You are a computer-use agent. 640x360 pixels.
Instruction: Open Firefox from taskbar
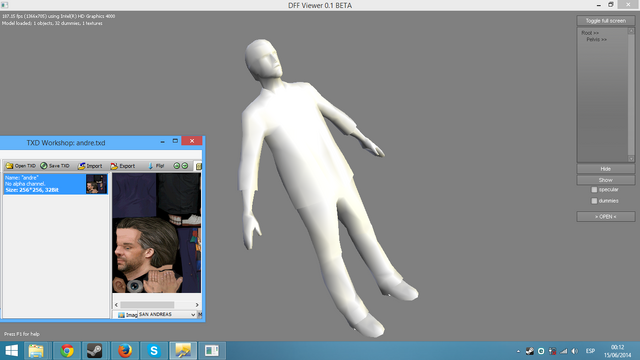point(125,351)
